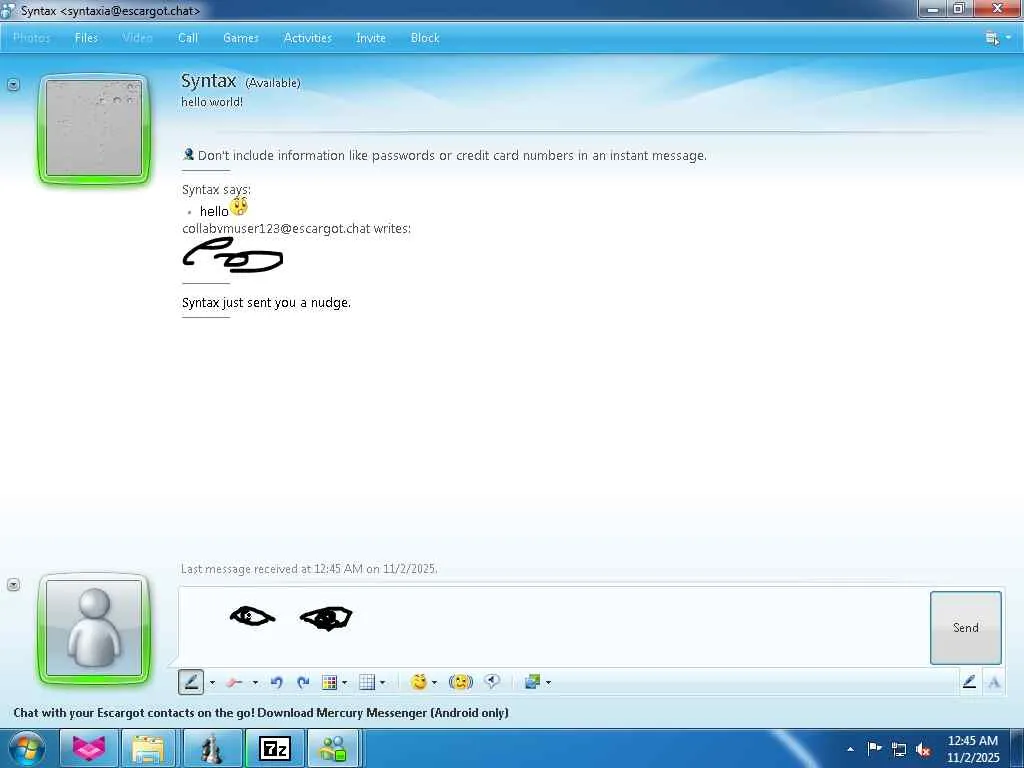The width and height of the screenshot is (1024, 768).
Task: Click inside the handwriting message area
Action: [554, 626]
